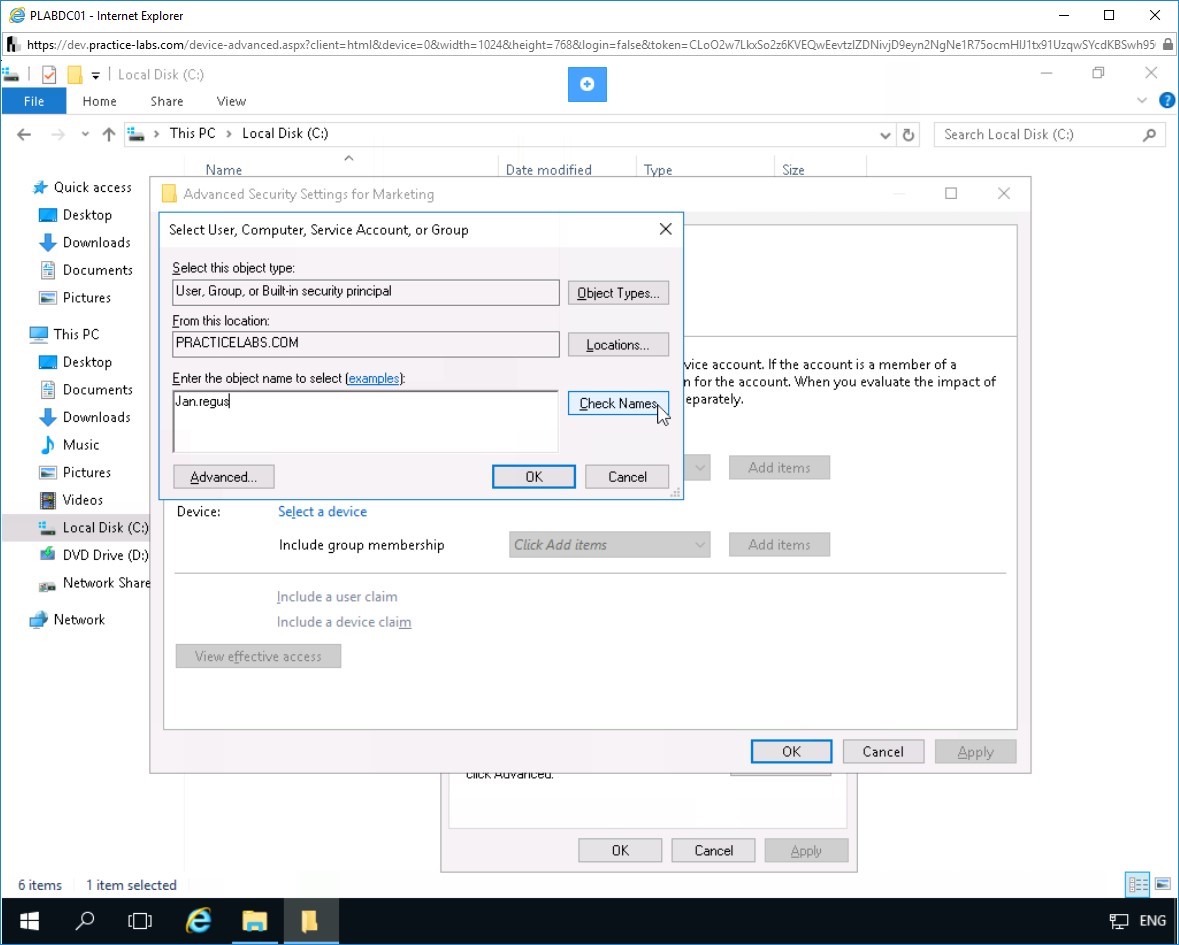Click New folder quick access toolbar icon
Viewport: 1179px width, 945px height.
point(74,74)
